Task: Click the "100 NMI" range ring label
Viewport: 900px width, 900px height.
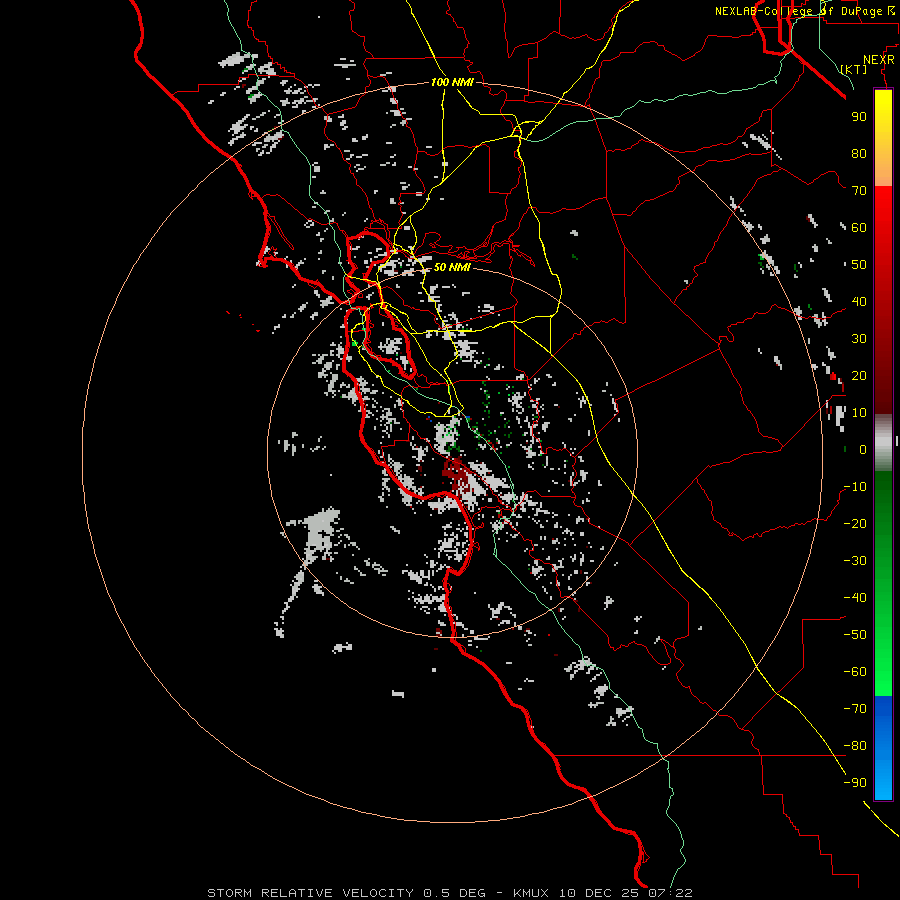Action: (452, 83)
